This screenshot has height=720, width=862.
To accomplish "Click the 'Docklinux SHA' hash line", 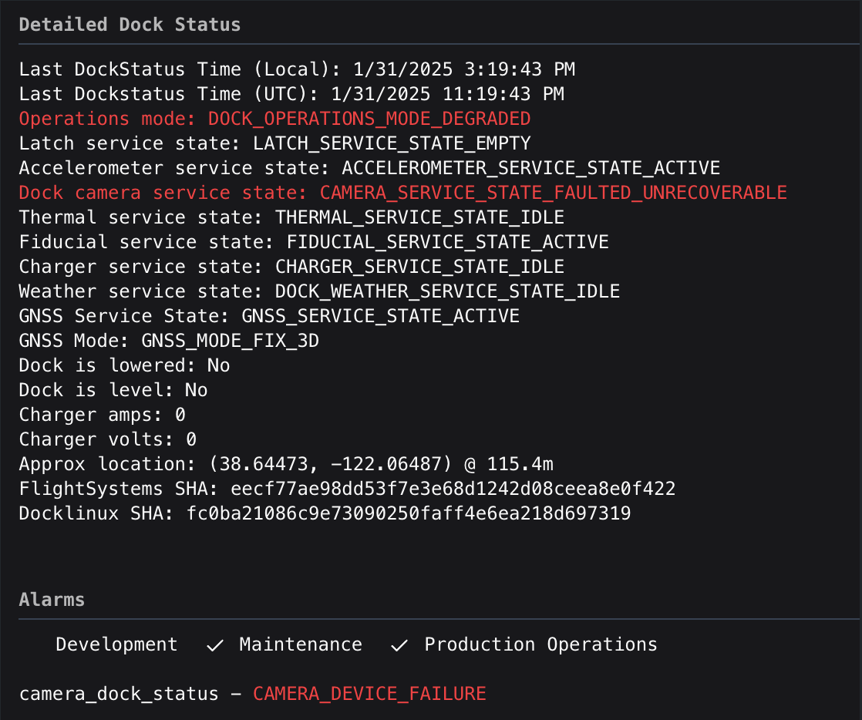I will tap(325, 514).
